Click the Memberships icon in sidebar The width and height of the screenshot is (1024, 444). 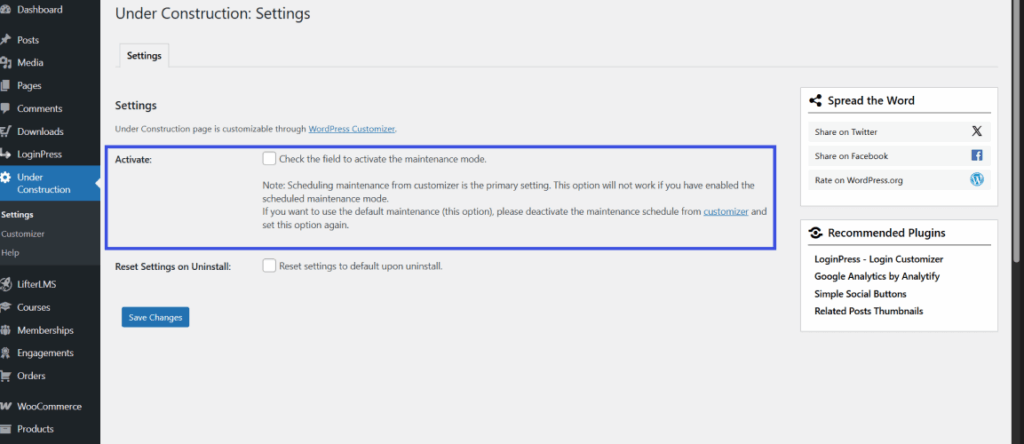5,330
